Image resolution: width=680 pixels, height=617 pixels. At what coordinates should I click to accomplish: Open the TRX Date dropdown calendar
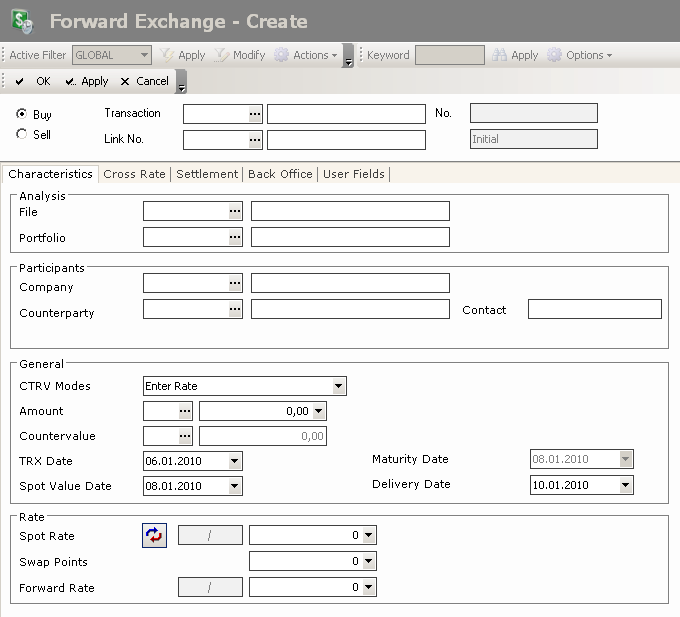coord(235,461)
